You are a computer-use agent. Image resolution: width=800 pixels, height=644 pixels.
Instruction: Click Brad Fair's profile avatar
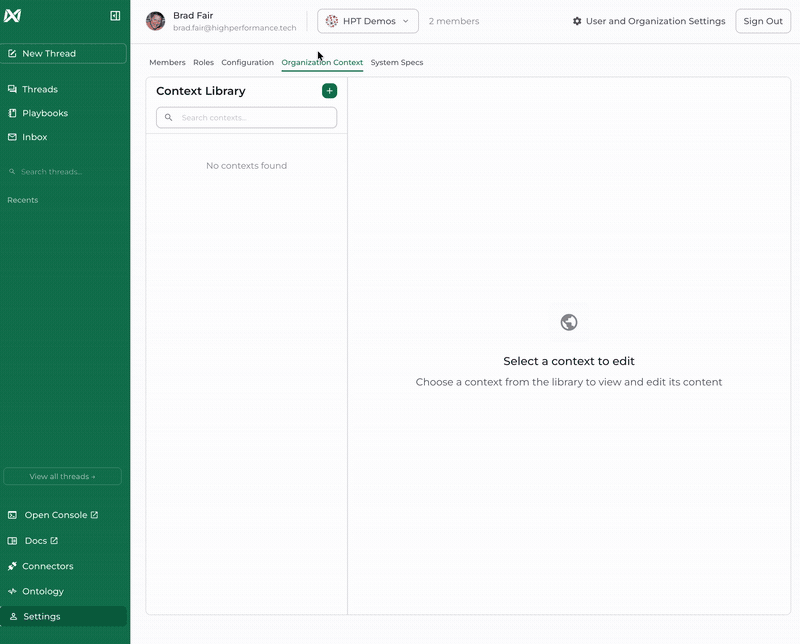155,20
